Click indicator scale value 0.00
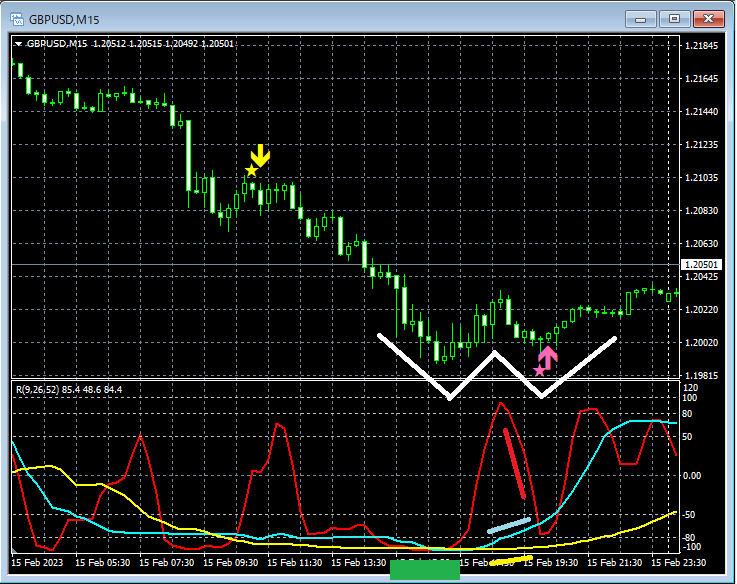The image size is (737, 584). (691, 475)
